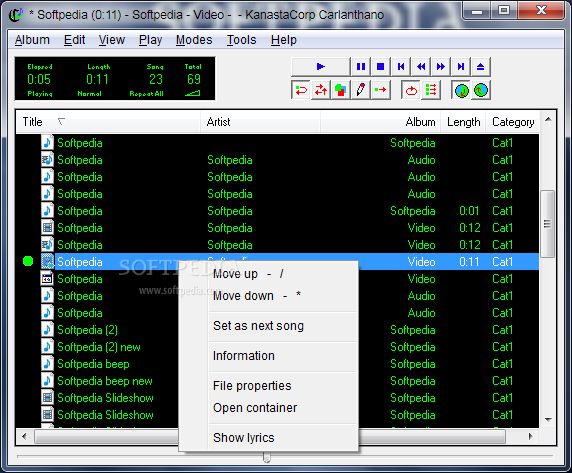Toggle the red loop repeat button
Screen dimensions: 572x473
[x=411, y=90]
